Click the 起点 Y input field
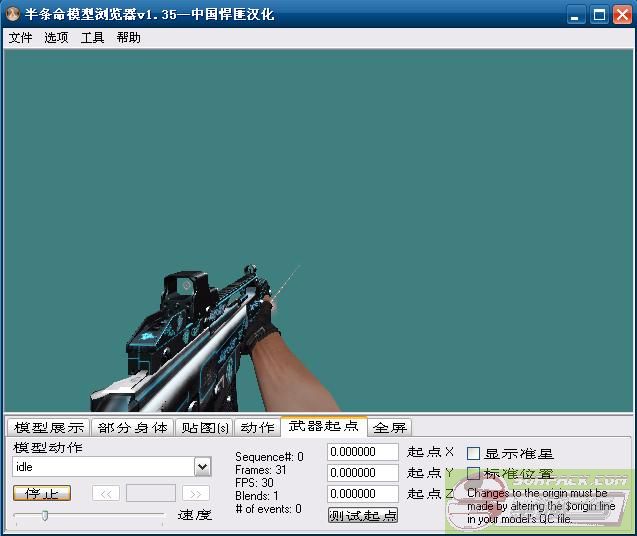Image resolution: width=637 pixels, height=536 pixels. click(362, 473)
